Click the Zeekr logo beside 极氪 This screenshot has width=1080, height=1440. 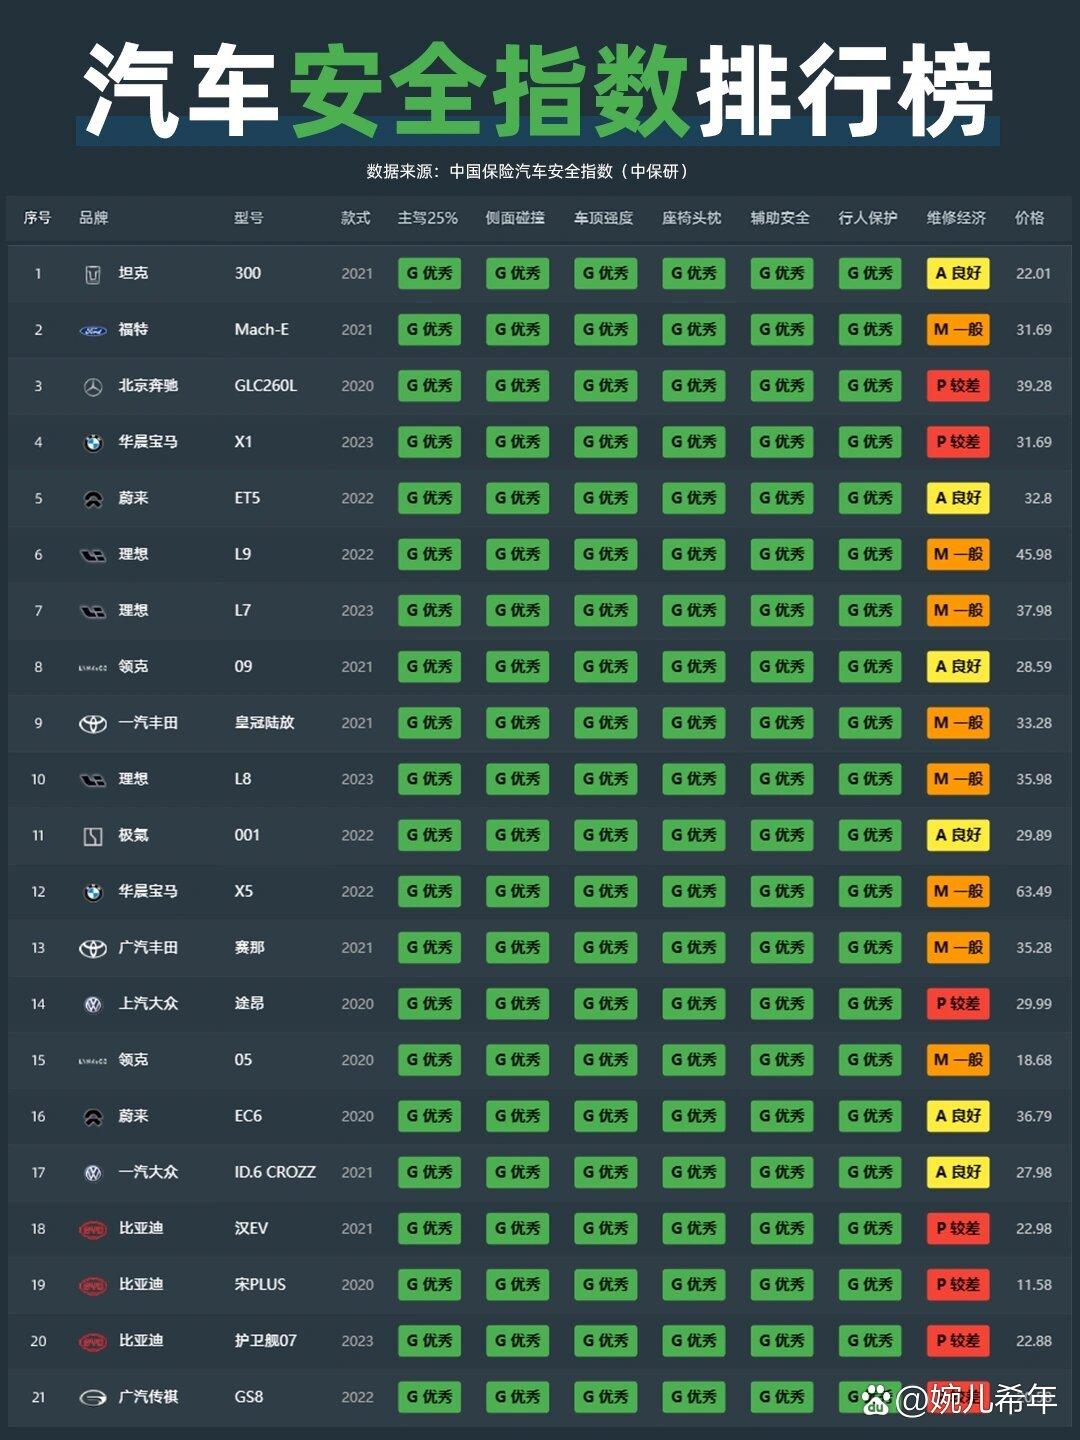(x=93, y=836)
